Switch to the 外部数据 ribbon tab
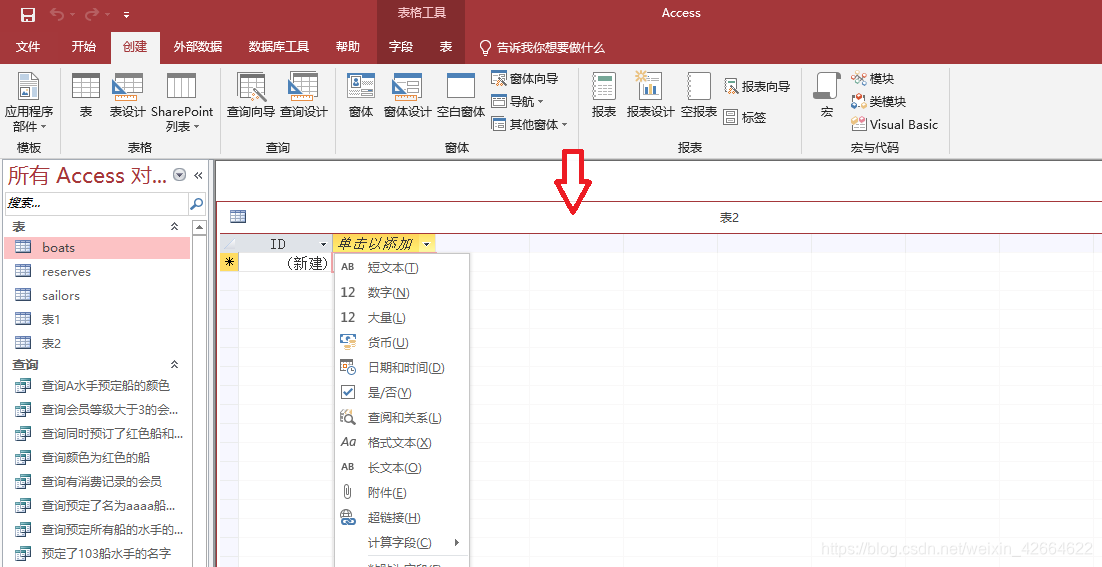The image size is (1102, 567). point(197,47)
